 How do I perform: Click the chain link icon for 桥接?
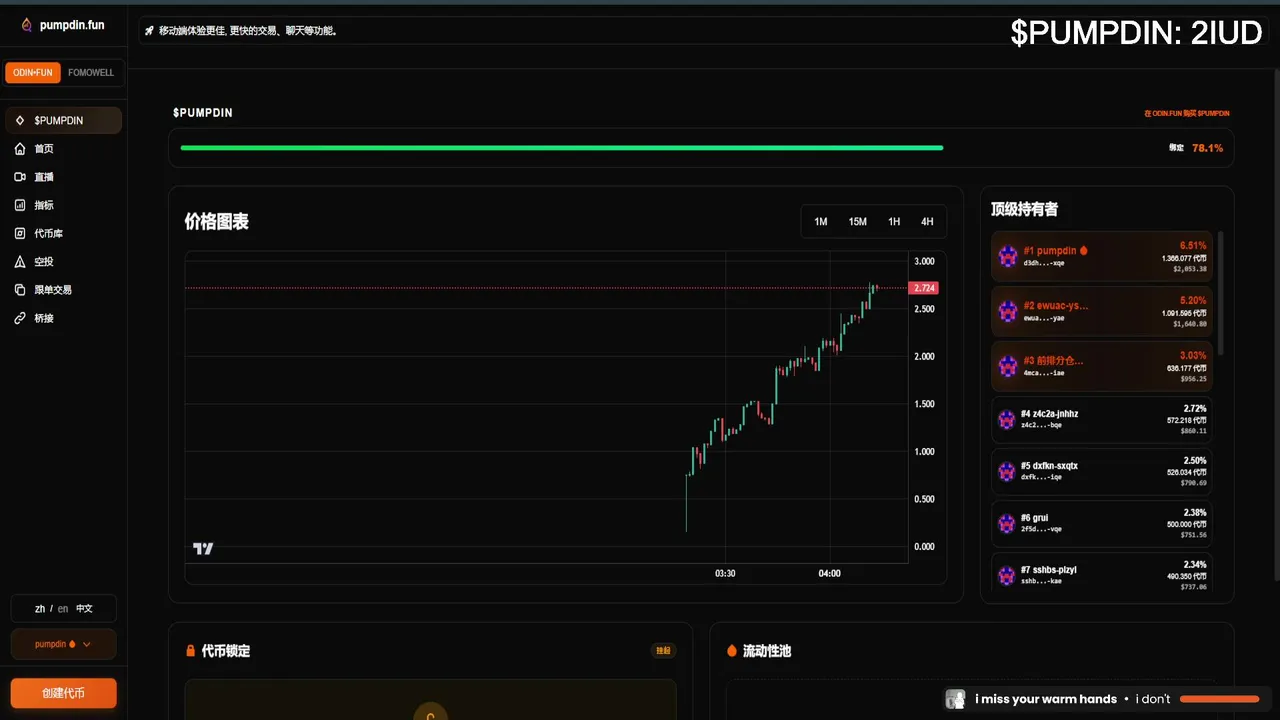(20, 318)
